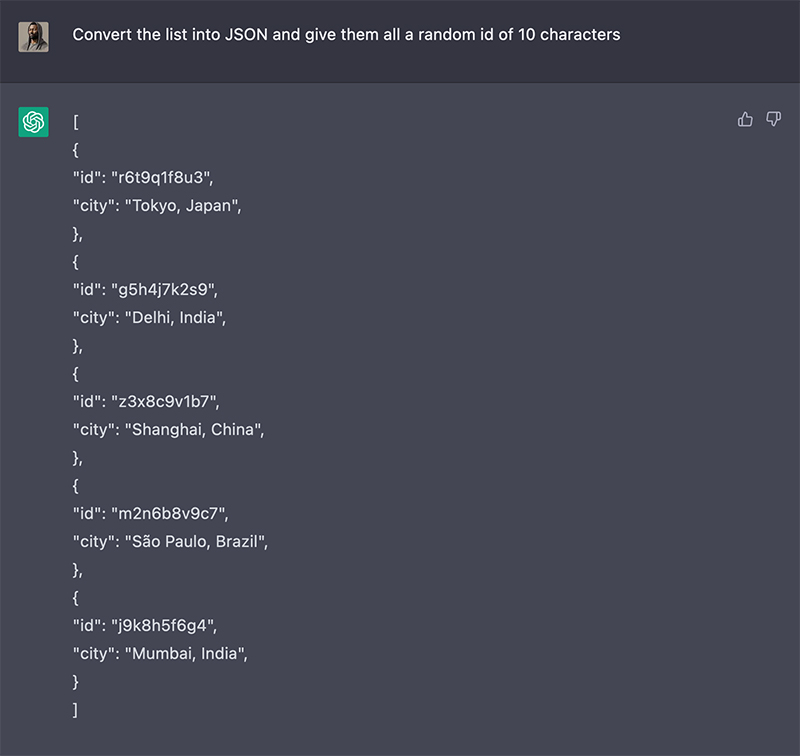Click the closing square bracket of the JSON
The height and width of the screenshot is (756, 800).
(x=76, y=710)
